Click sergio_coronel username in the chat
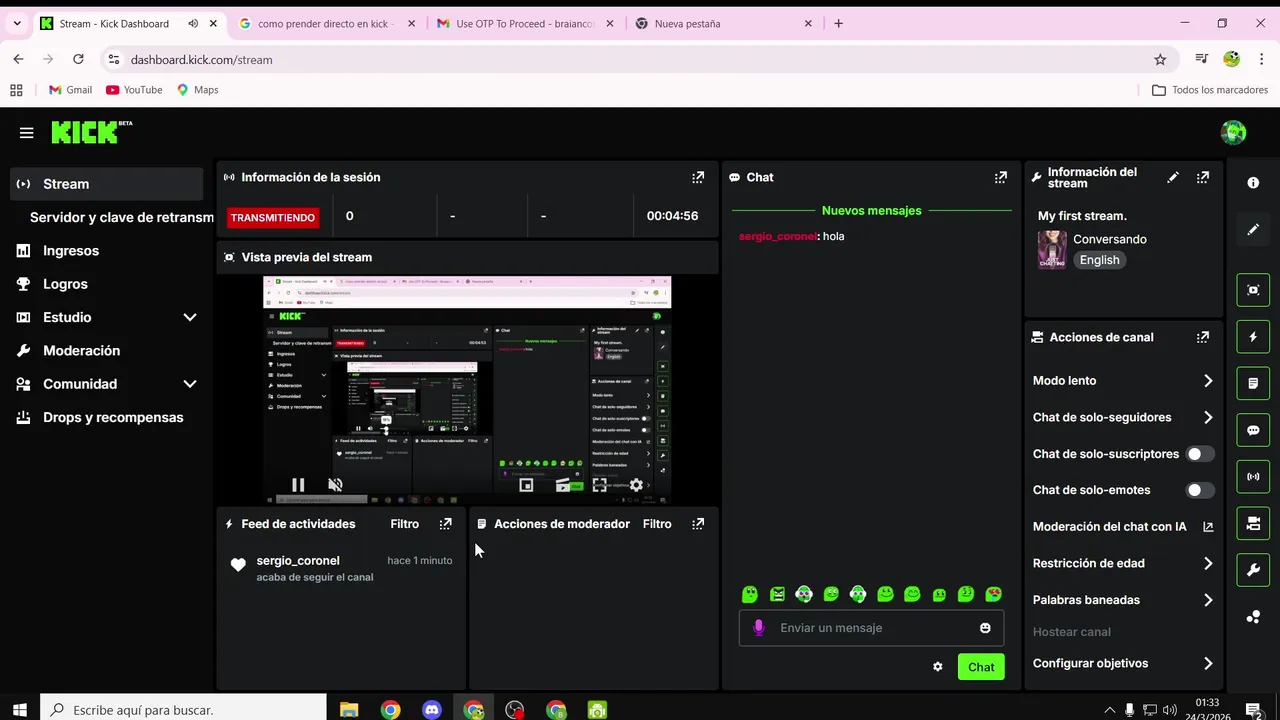Image resolution: width=1280 pixels, height=720 pixels. (x=778, y=236)
